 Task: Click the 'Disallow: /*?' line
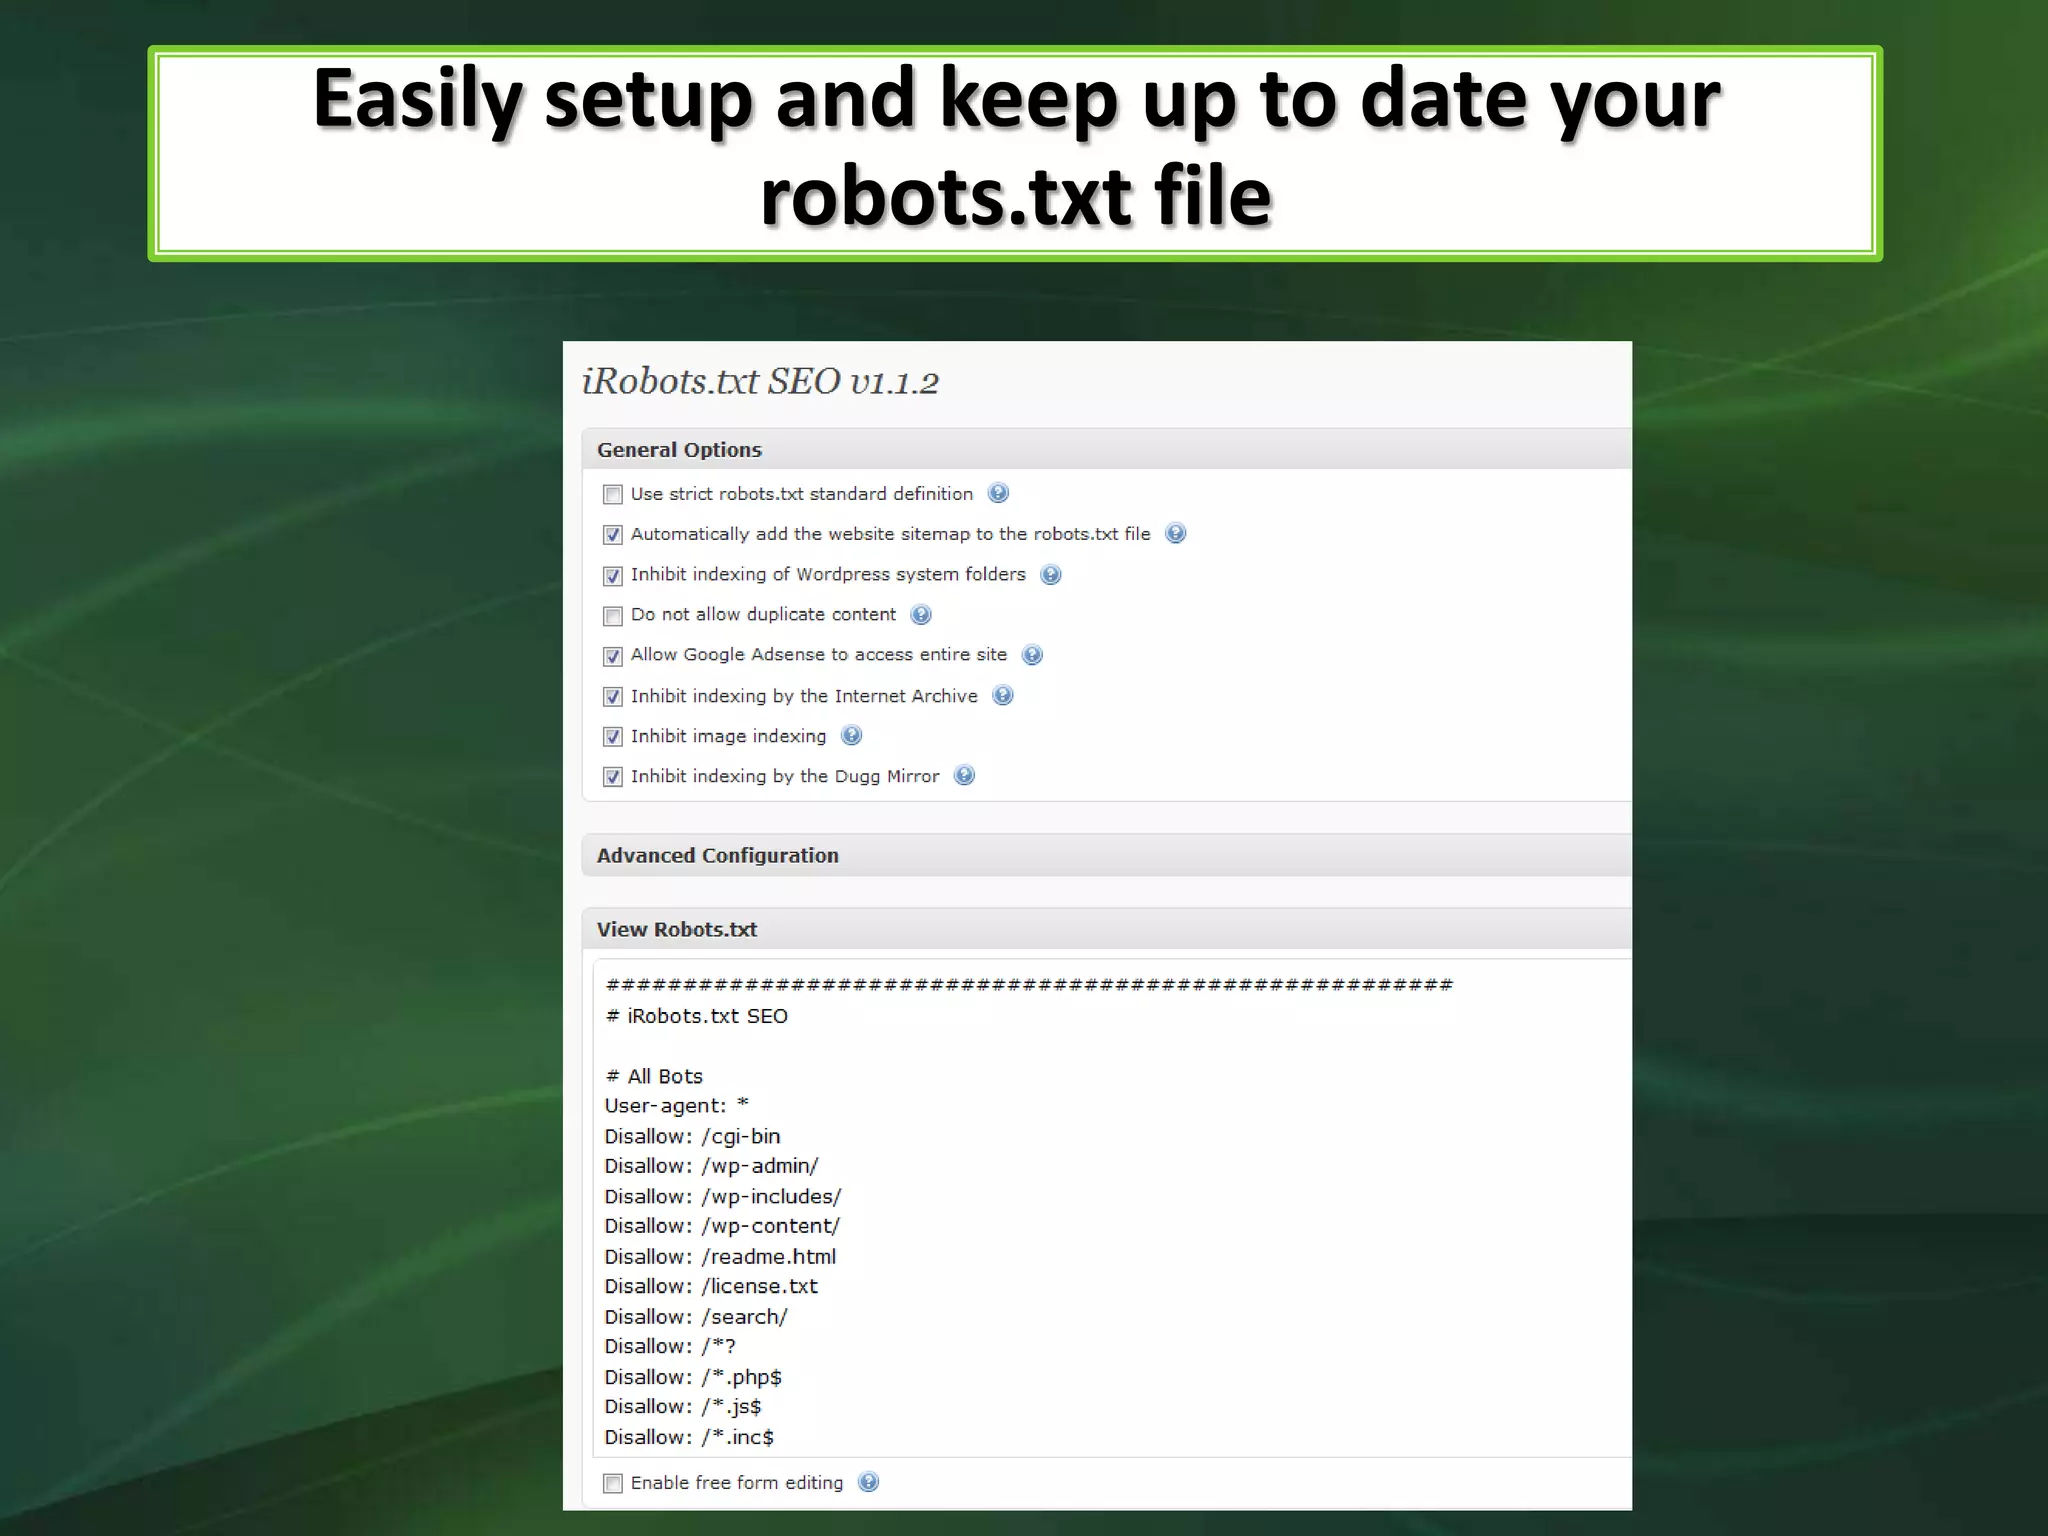coord(670,1346)
